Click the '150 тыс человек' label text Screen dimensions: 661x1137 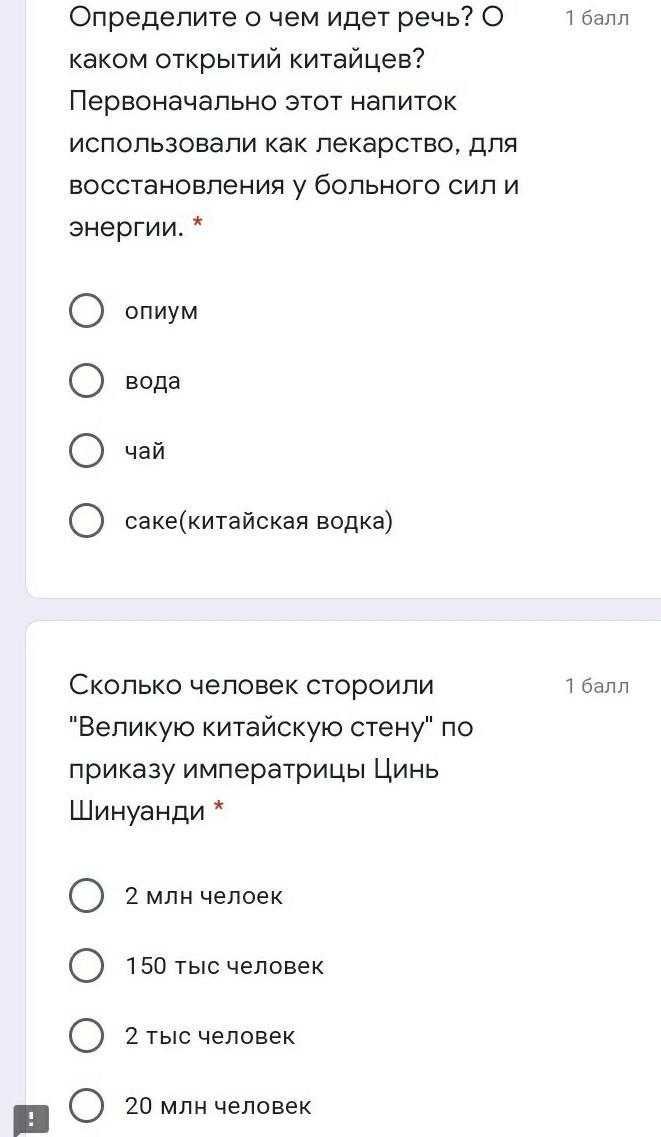click(x=224, y=966)
